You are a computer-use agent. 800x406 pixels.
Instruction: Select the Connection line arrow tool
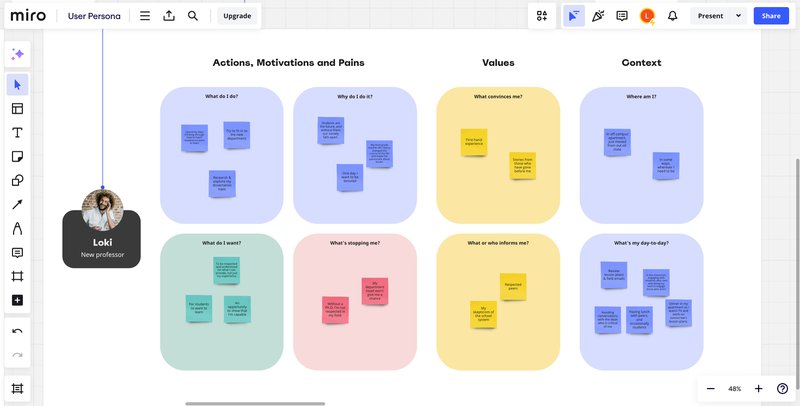18,205
